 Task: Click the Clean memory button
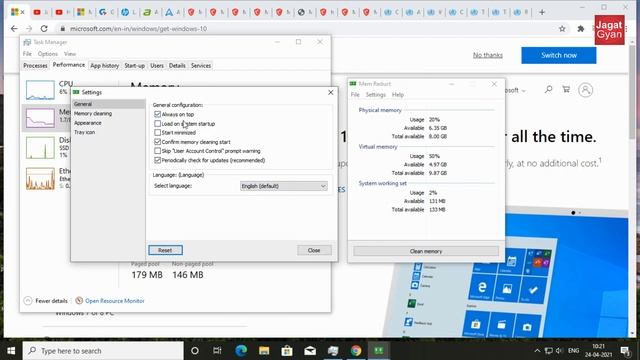click(426, 251)
